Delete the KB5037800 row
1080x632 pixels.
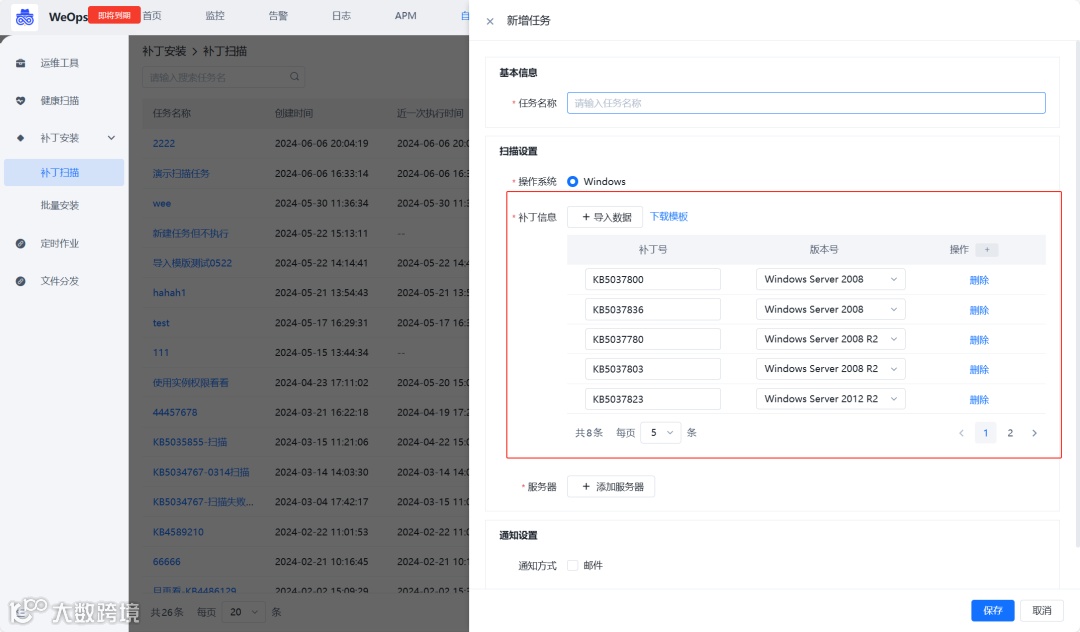(979, 280)
